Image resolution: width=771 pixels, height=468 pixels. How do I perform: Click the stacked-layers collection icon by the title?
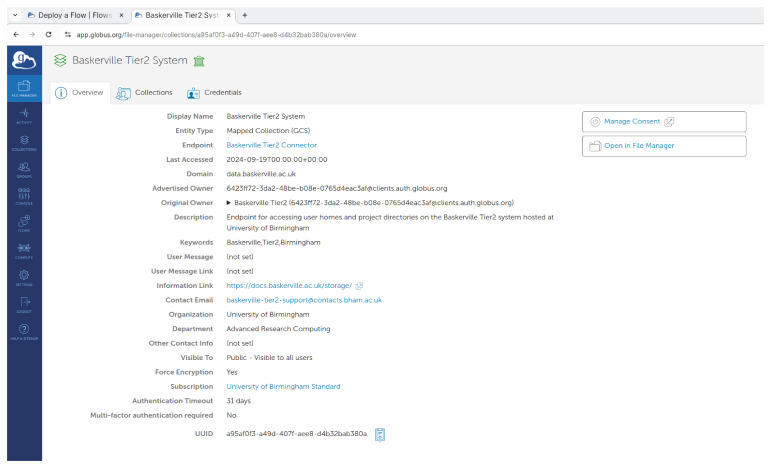[60, 60]
